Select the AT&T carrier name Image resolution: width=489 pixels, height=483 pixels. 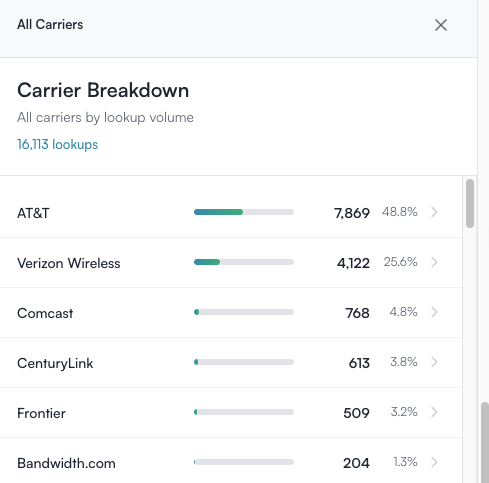coord(33,213)
